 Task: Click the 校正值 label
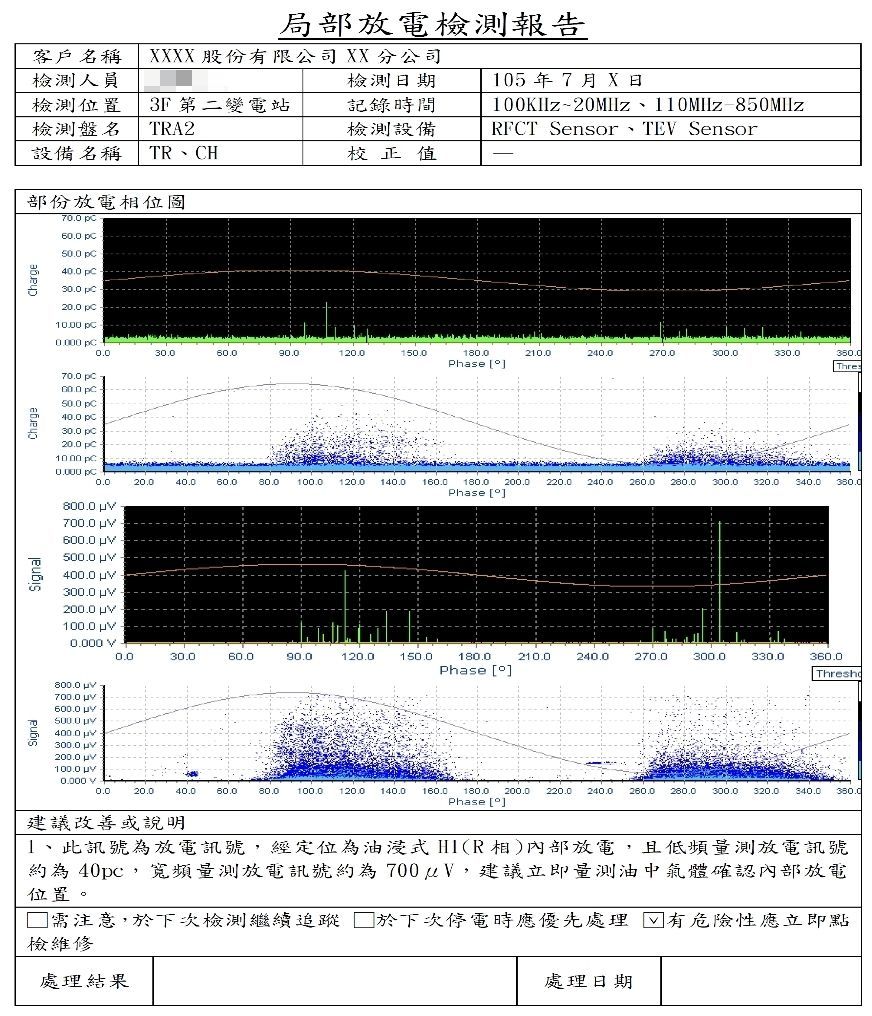pos(391,154)
